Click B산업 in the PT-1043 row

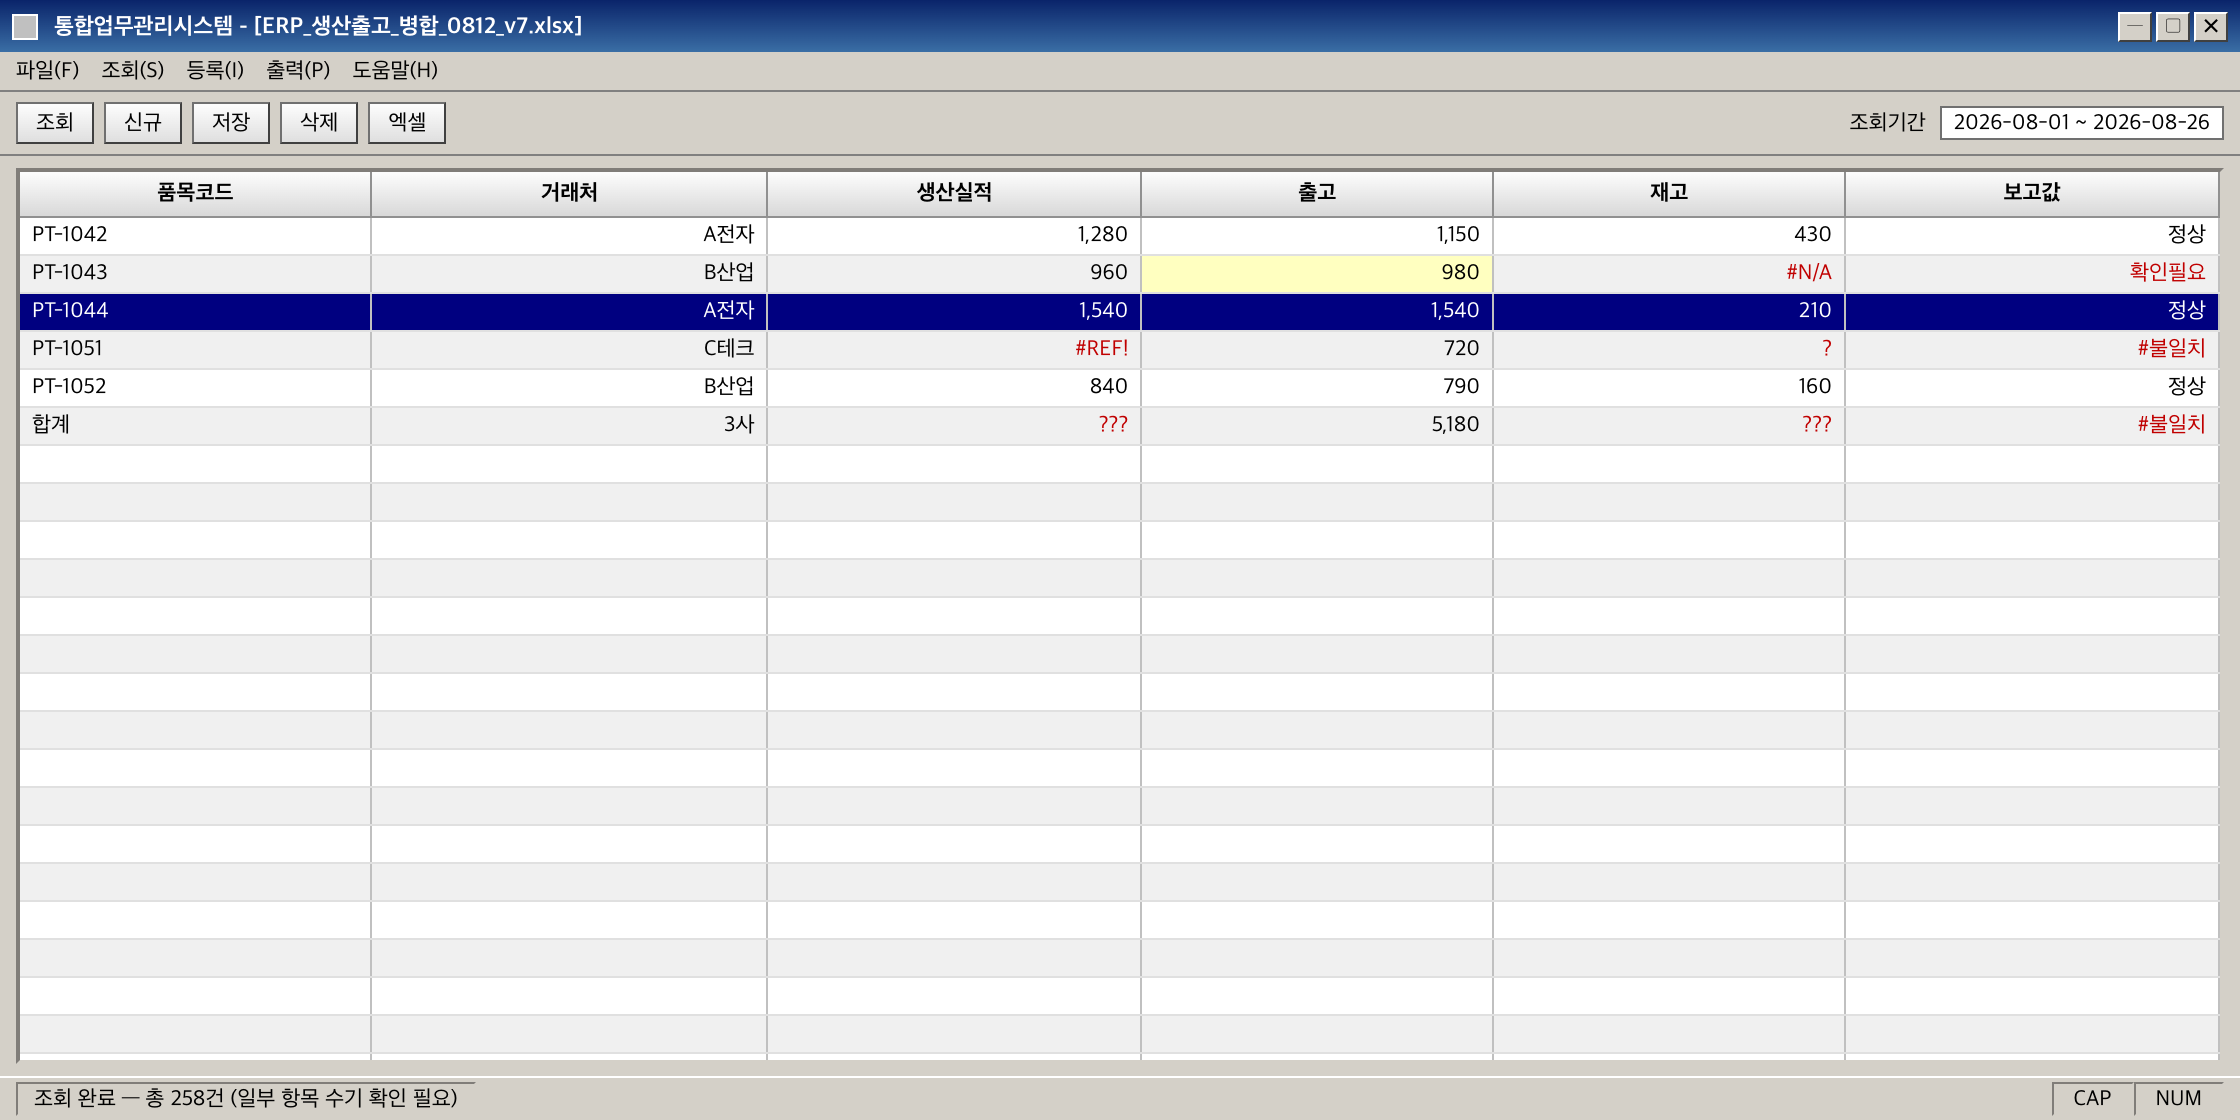coord(569,273)
